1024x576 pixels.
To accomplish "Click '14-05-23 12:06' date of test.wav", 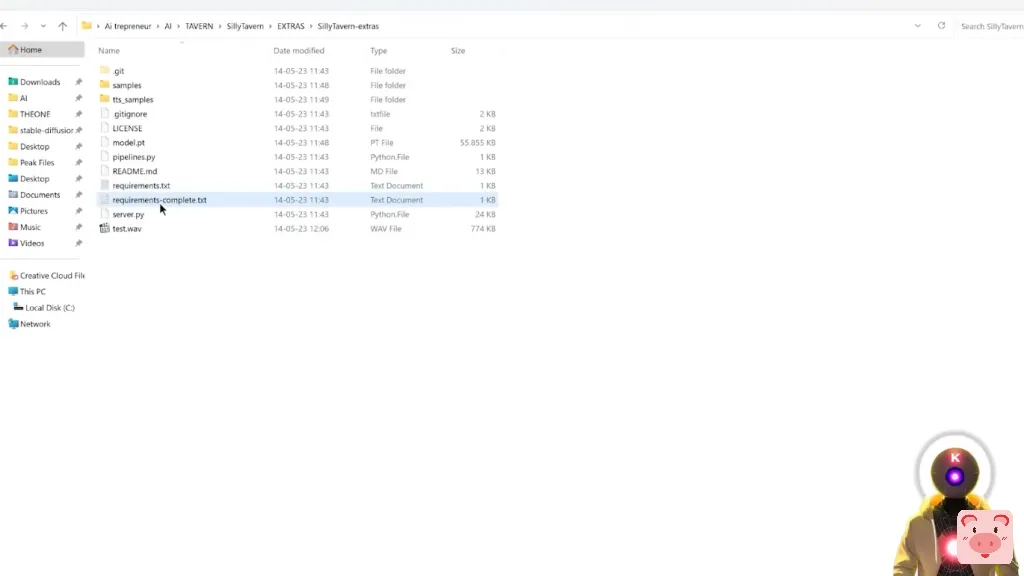I will coord(301,229).
